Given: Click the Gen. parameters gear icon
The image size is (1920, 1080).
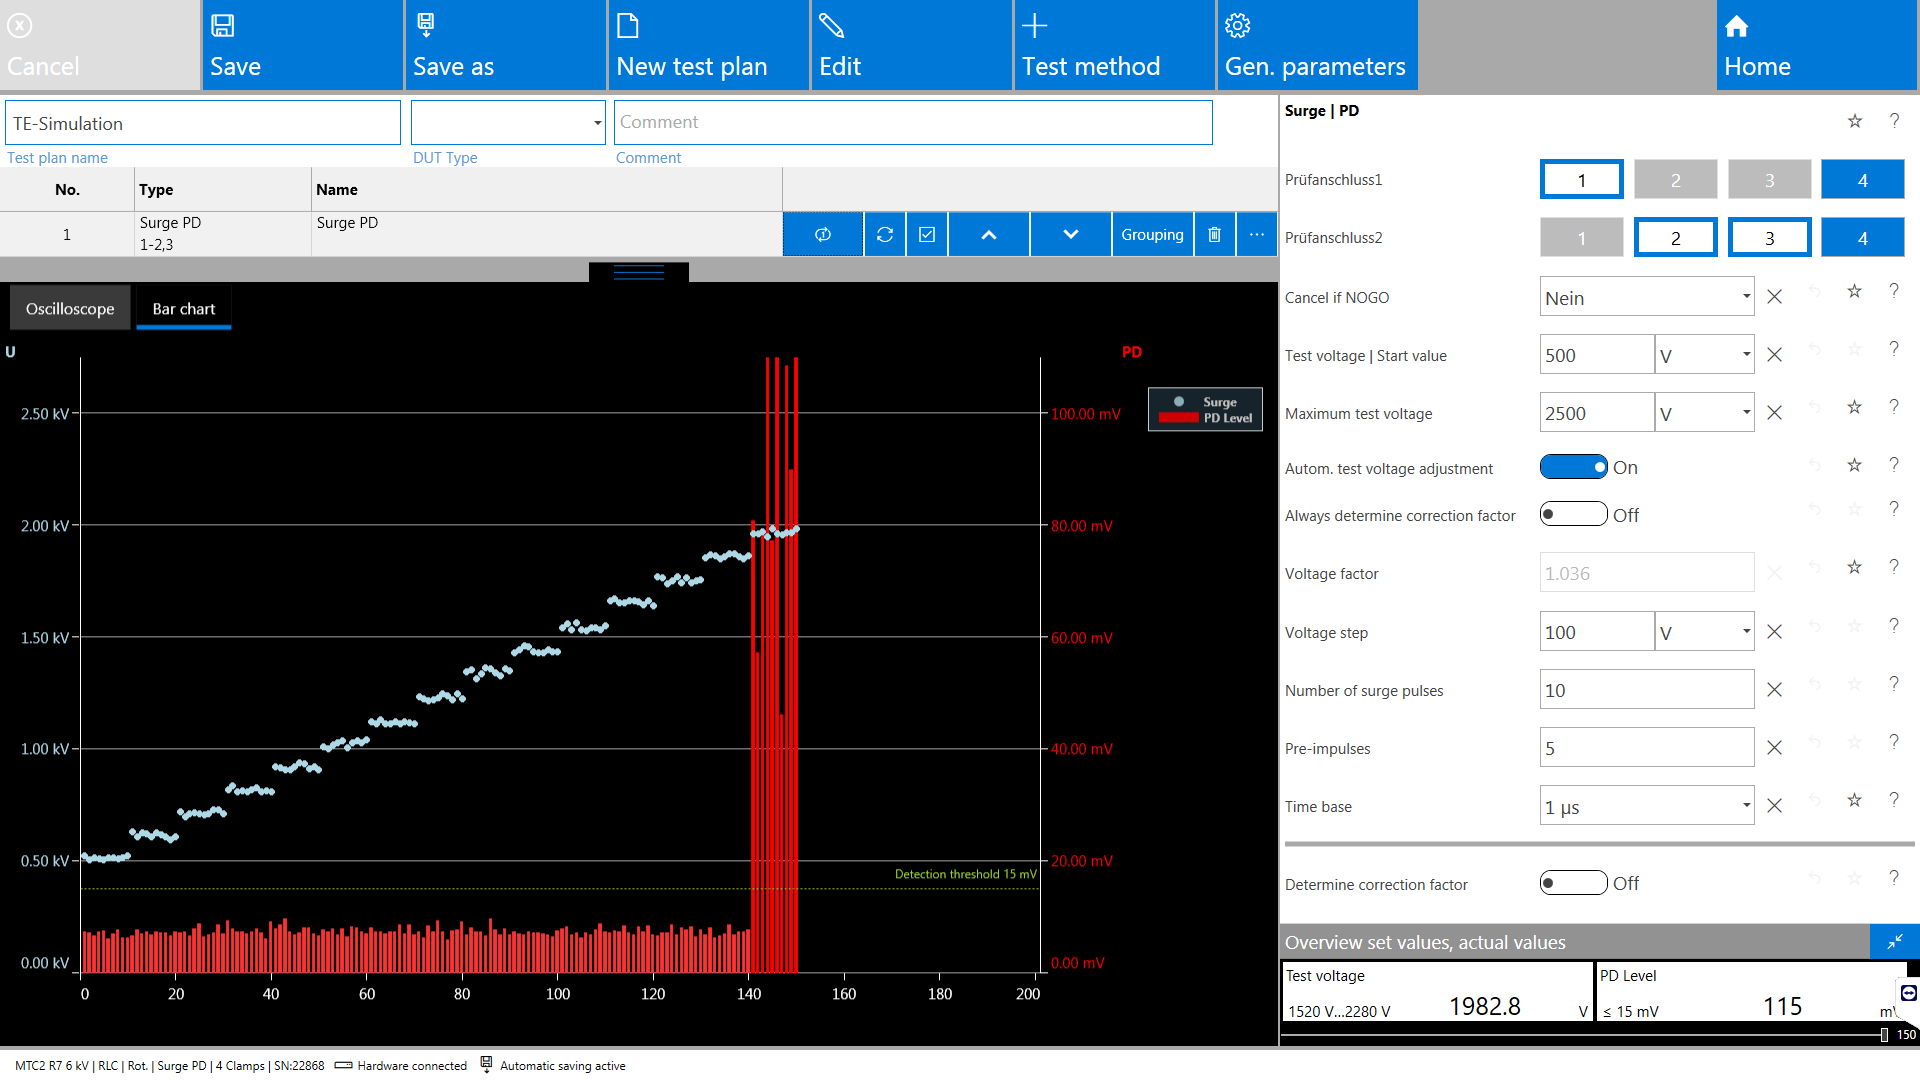Looking at the screenshot, I should click(1238, 26).
